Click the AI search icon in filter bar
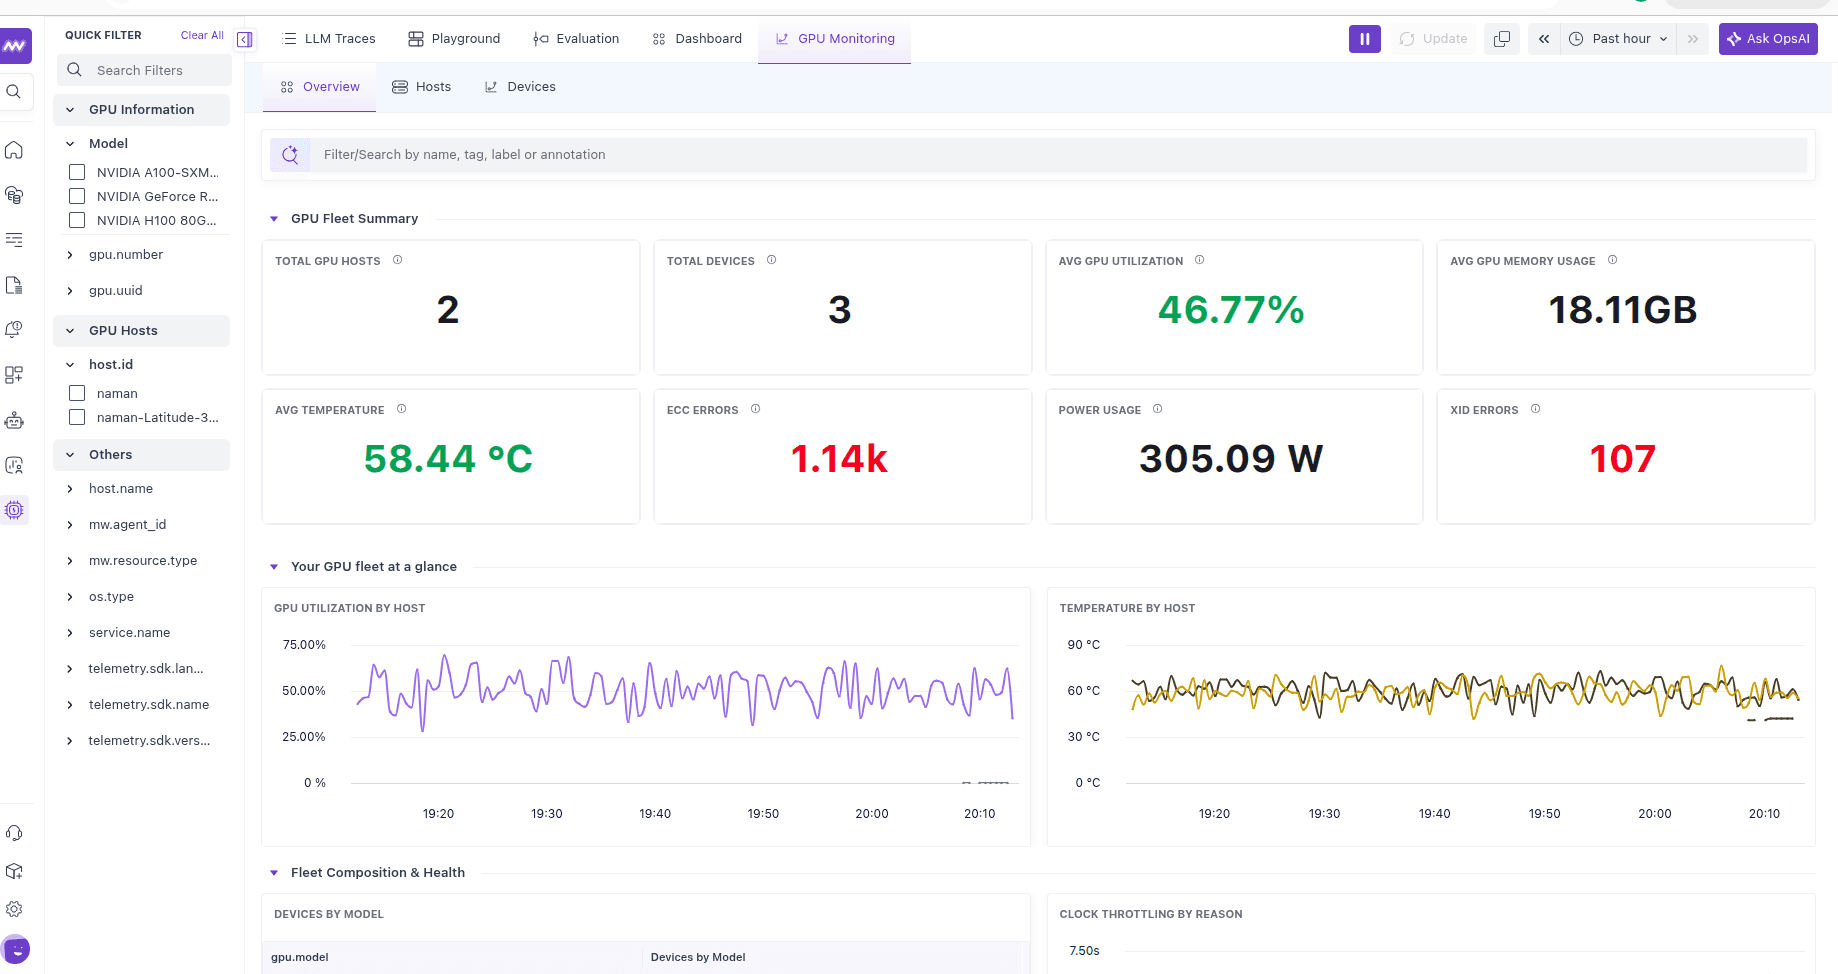The width and height of the screenshot is (1838, 974). click(x=290, y=155)
